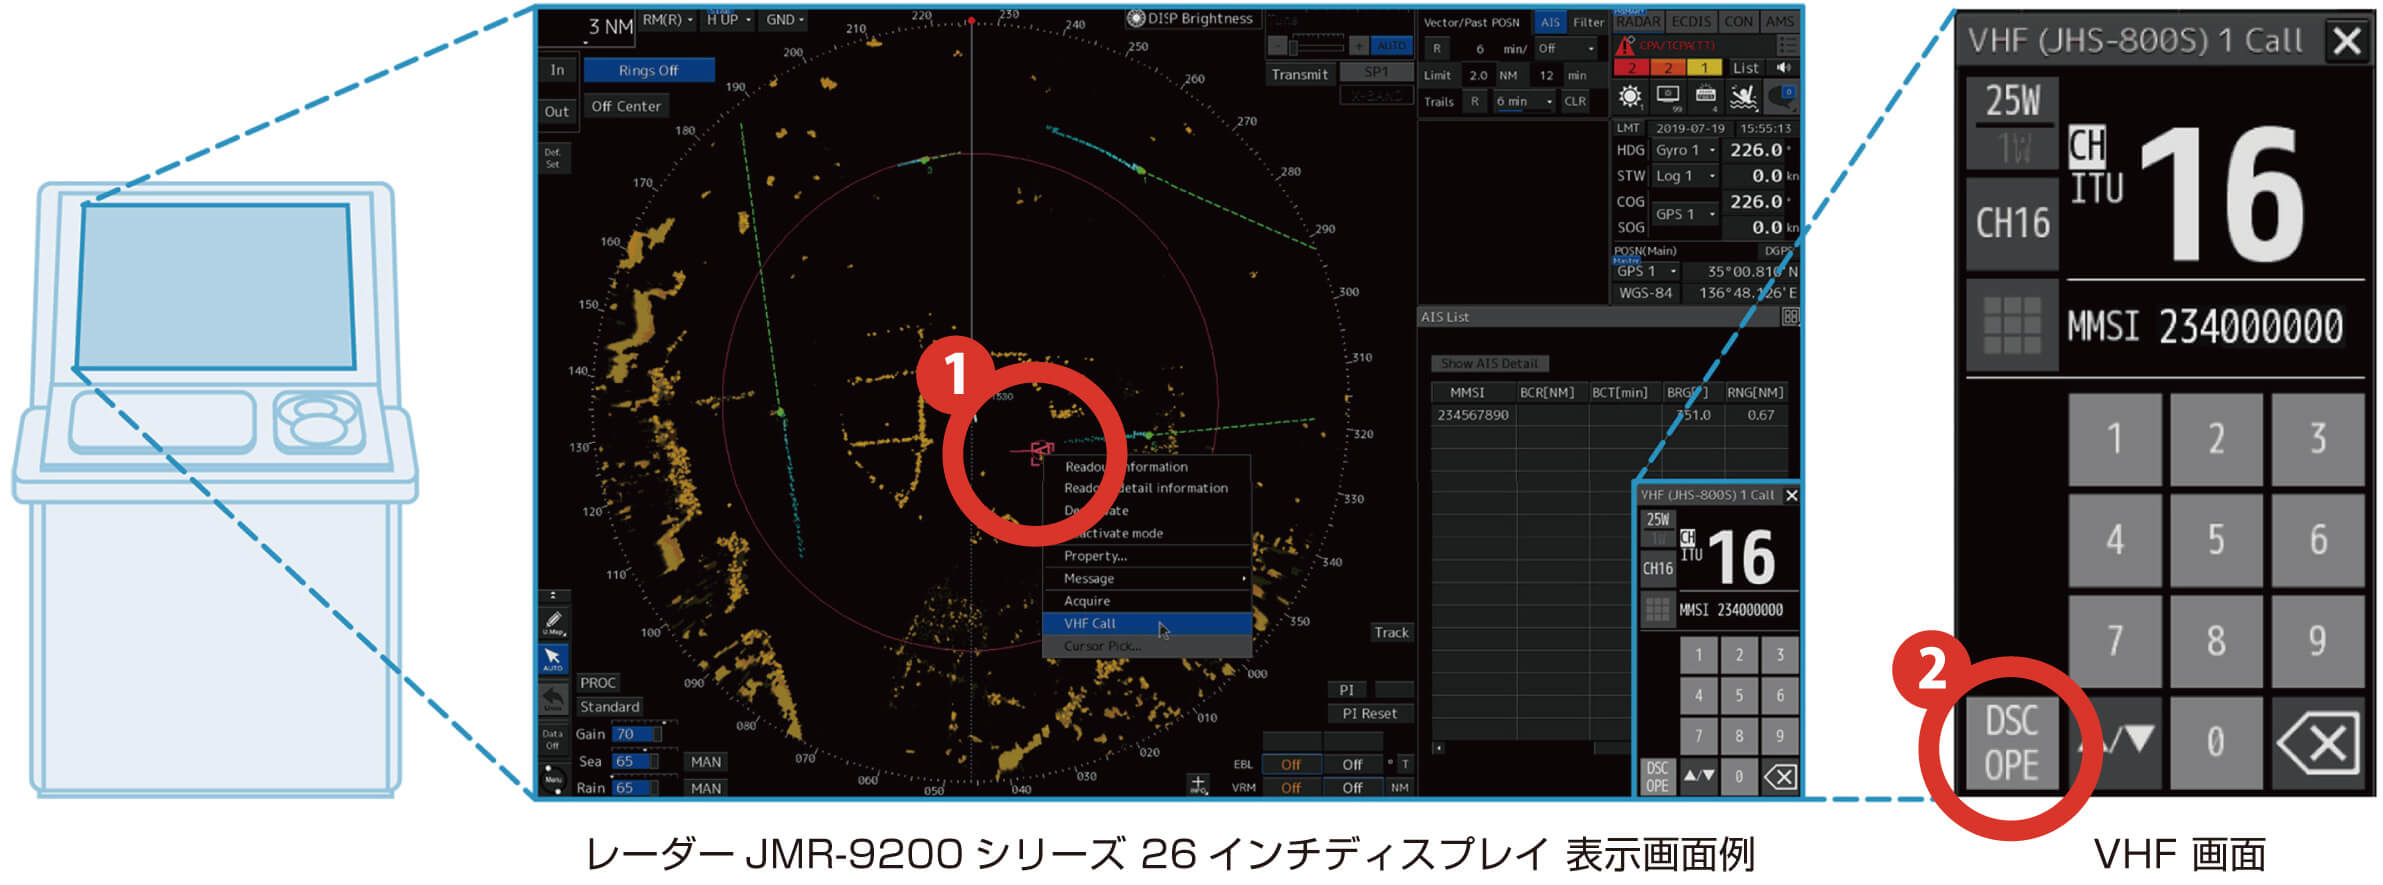
Task: Select VHF Call in the context menu
Action: (x=1147, y=623)
